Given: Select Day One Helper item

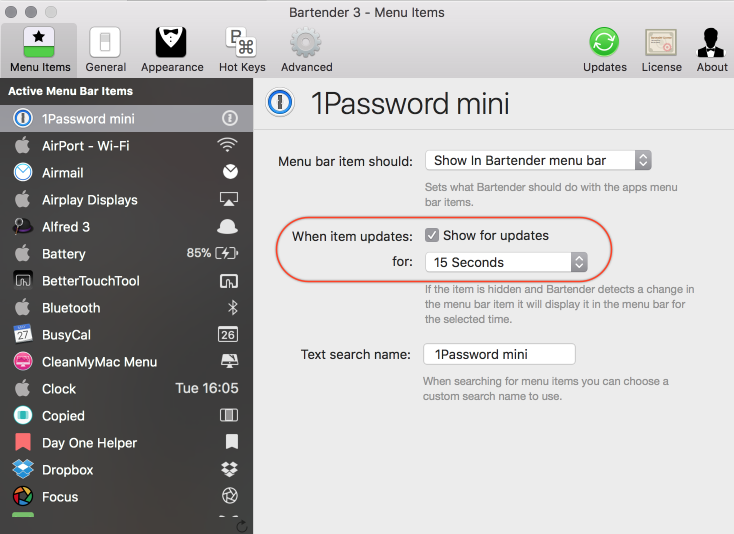Looking at the screenshot, I should click(126, 443).
